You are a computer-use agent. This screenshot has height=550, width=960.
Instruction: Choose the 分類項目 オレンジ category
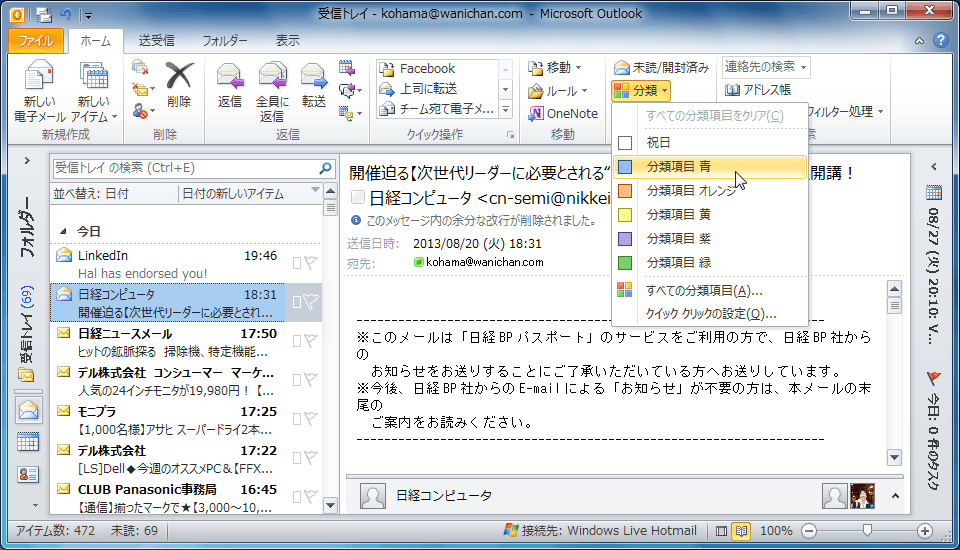pos(710,191)
